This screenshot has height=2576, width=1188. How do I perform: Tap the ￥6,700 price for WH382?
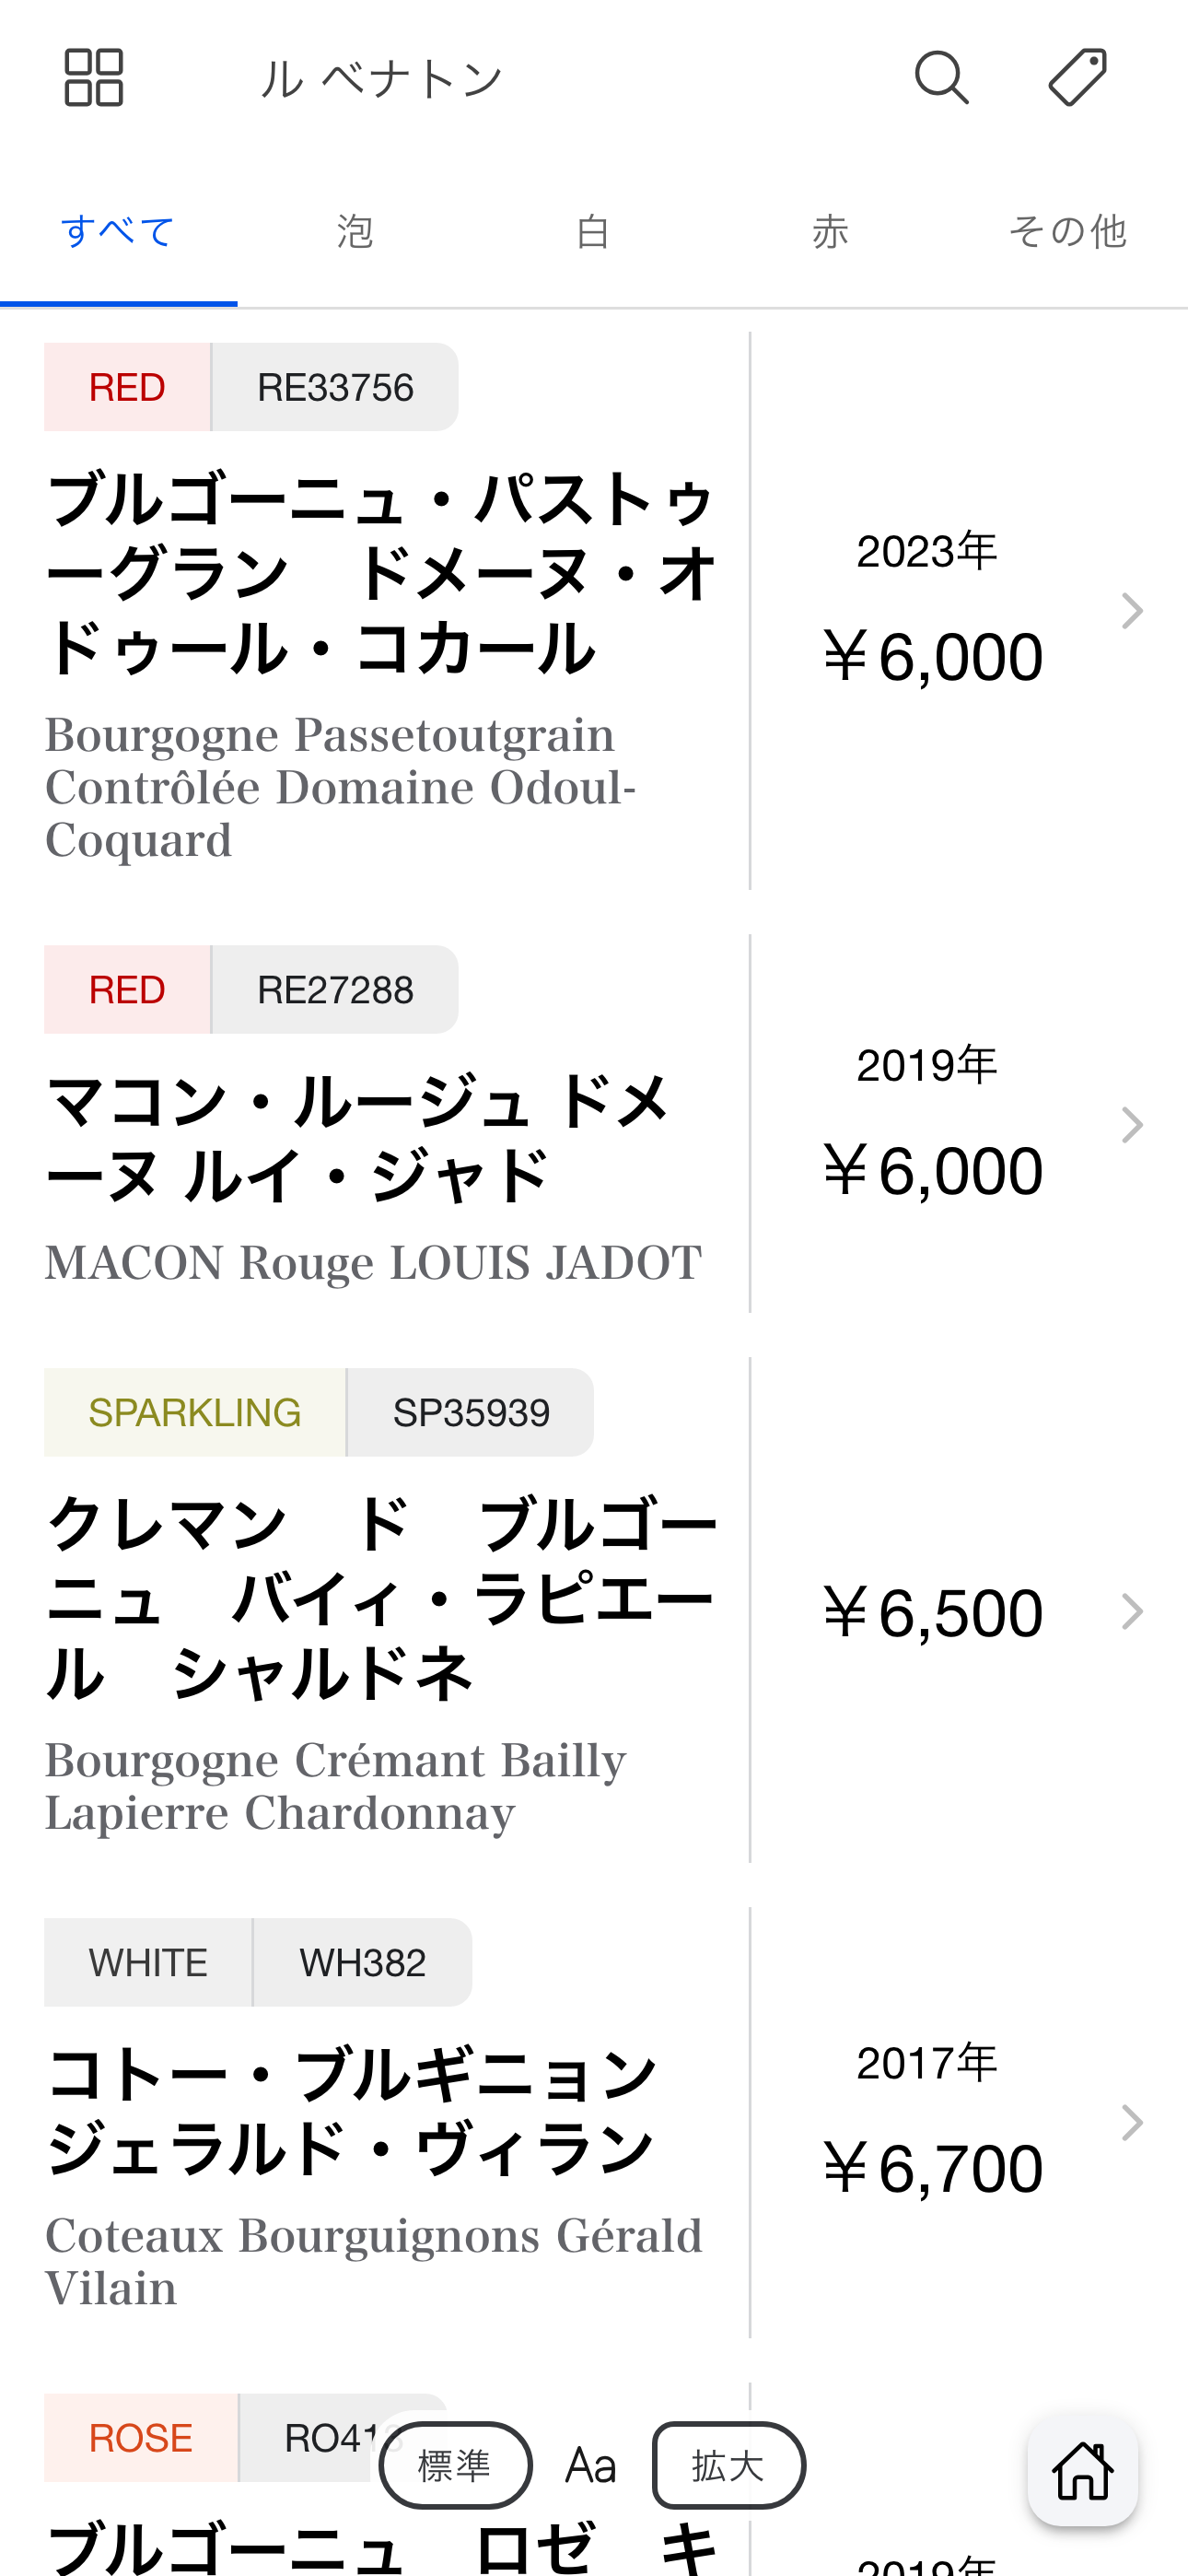(932, 2168)
